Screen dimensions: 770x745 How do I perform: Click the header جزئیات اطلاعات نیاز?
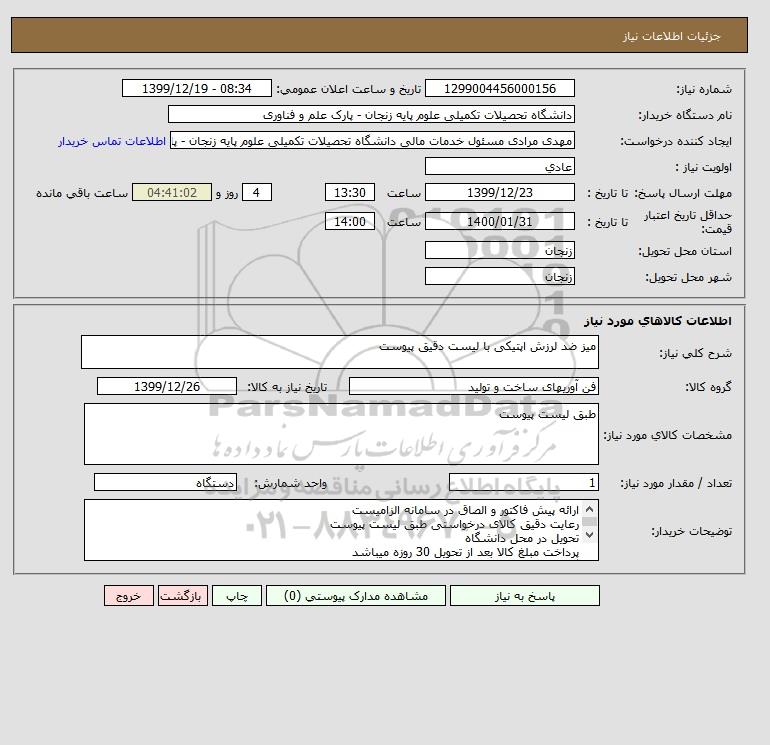click(x=671, y=36)
